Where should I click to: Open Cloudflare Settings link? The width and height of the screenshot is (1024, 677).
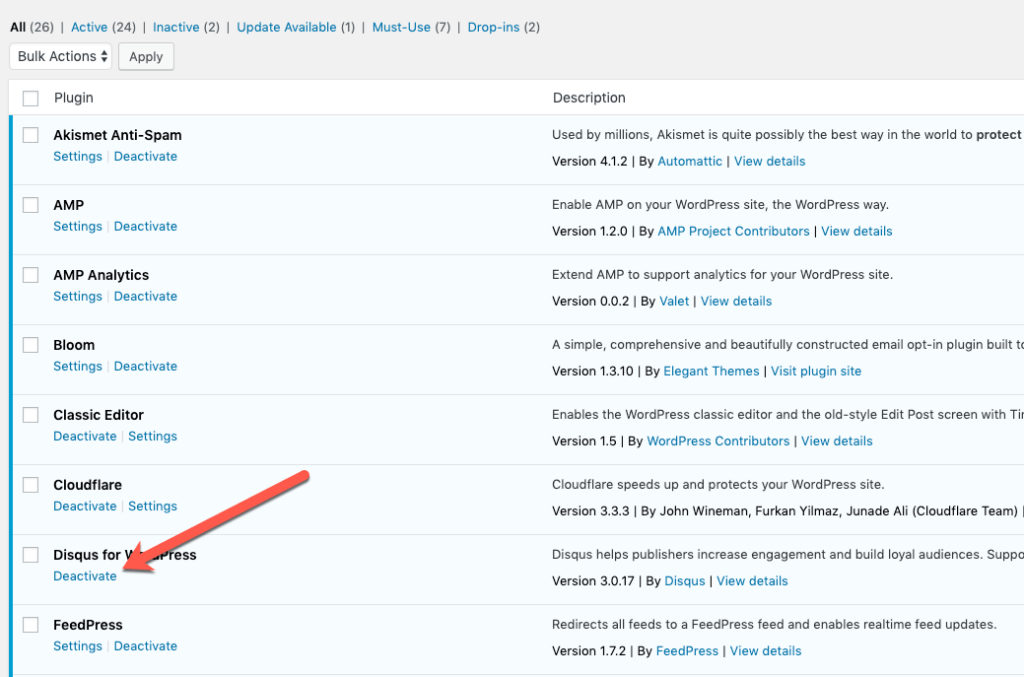(x=152, y=505)
